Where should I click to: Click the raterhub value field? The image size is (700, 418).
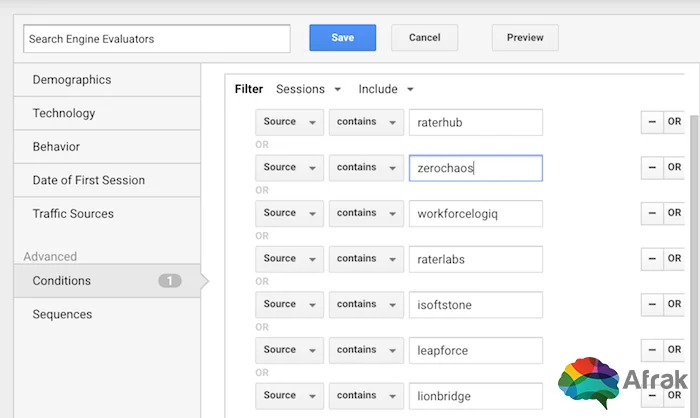tap(476, 122)
